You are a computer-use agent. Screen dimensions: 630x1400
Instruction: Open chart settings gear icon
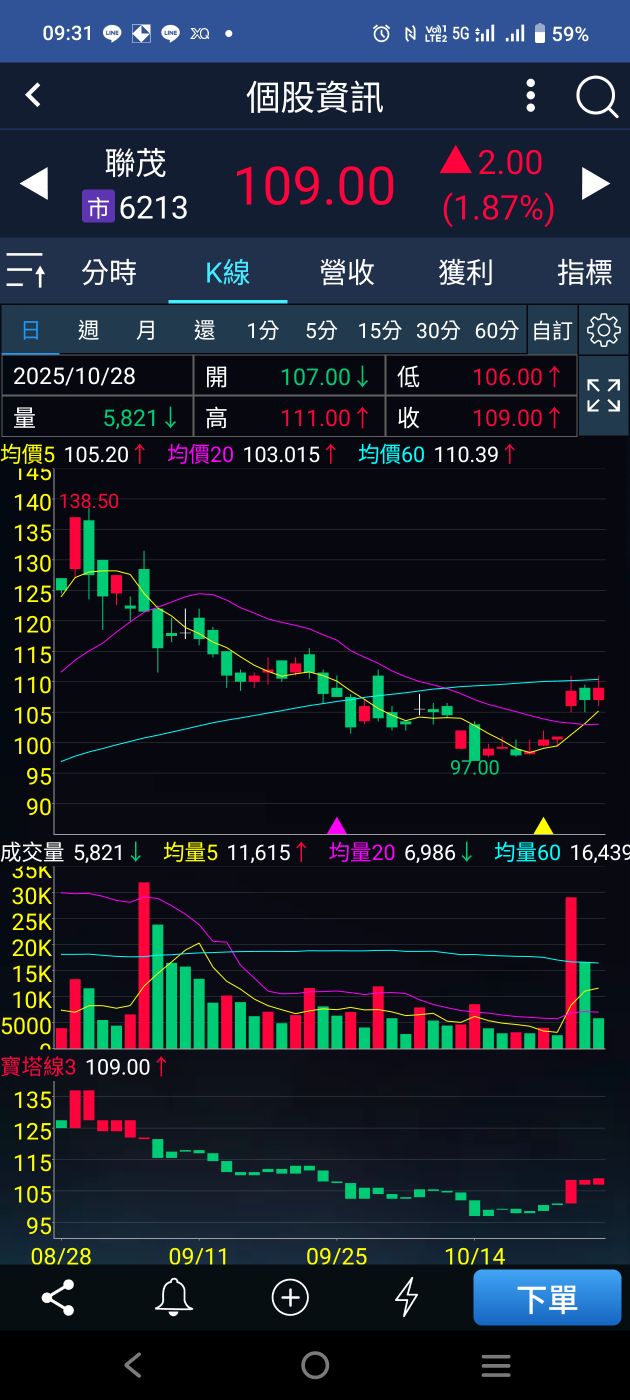tap(603, 331)
